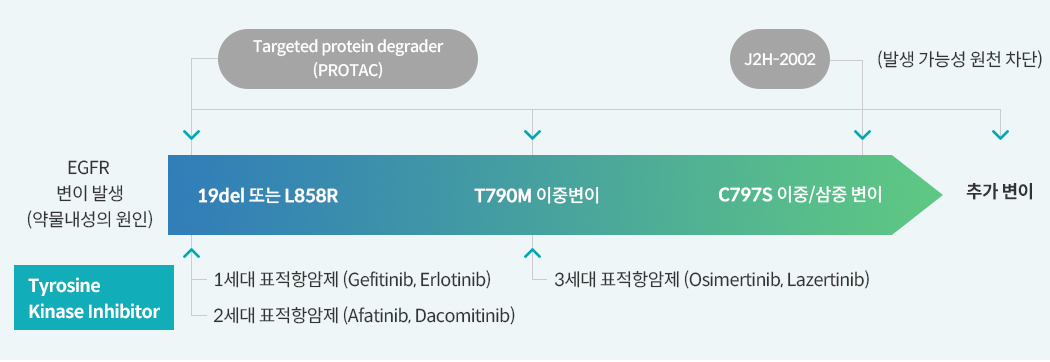Select the J2H-2002 gray pill
This screenshot has width=1050, height=362.
tap(780, 59)
